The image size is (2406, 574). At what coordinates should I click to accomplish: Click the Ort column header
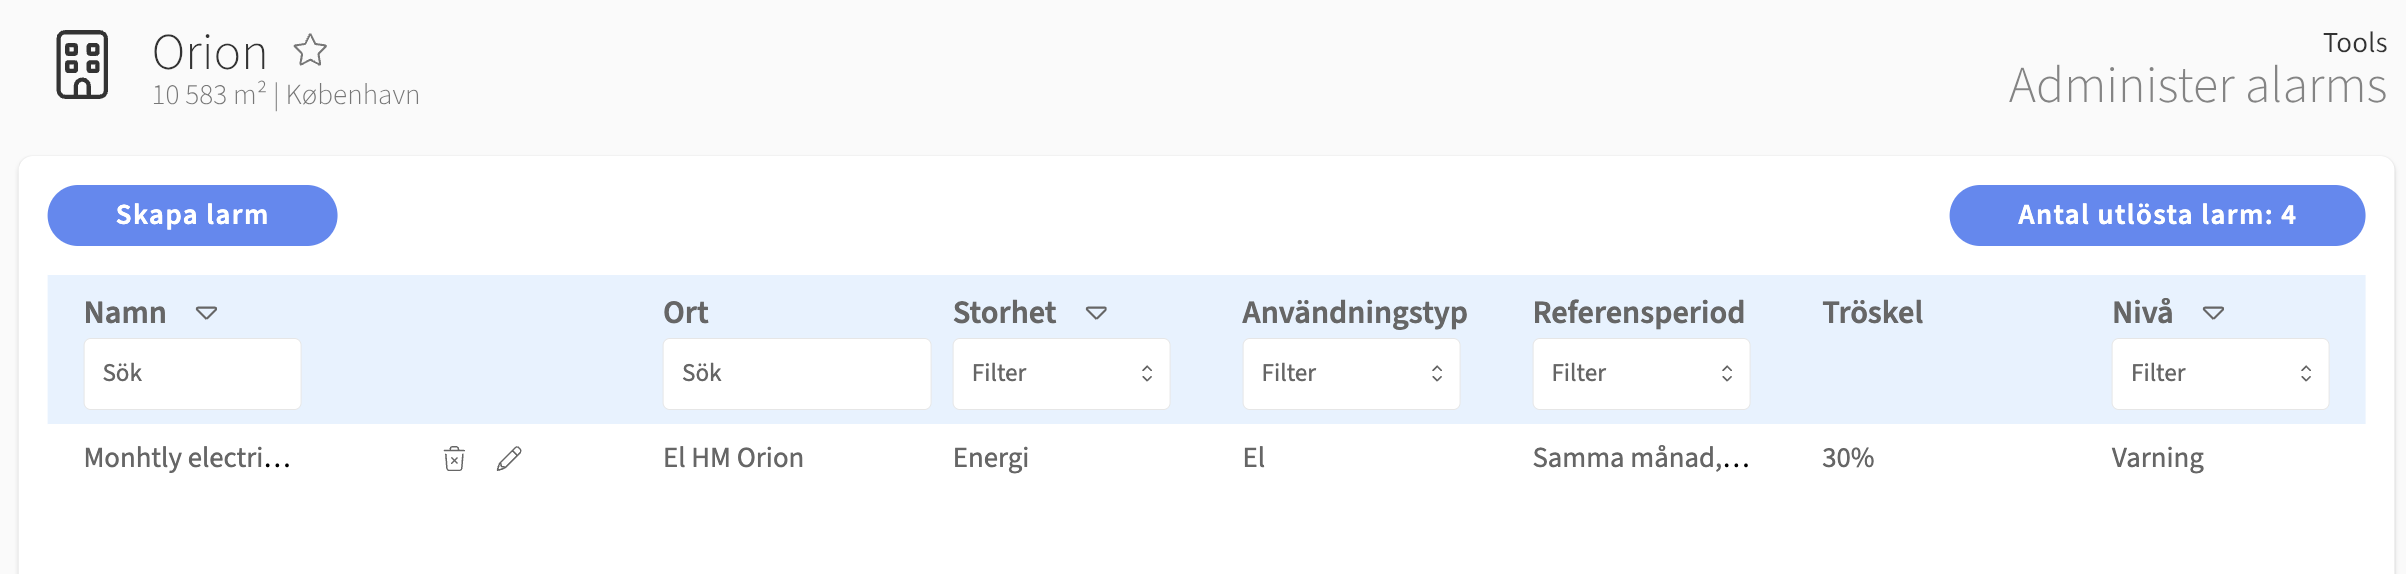pos(686,313)
